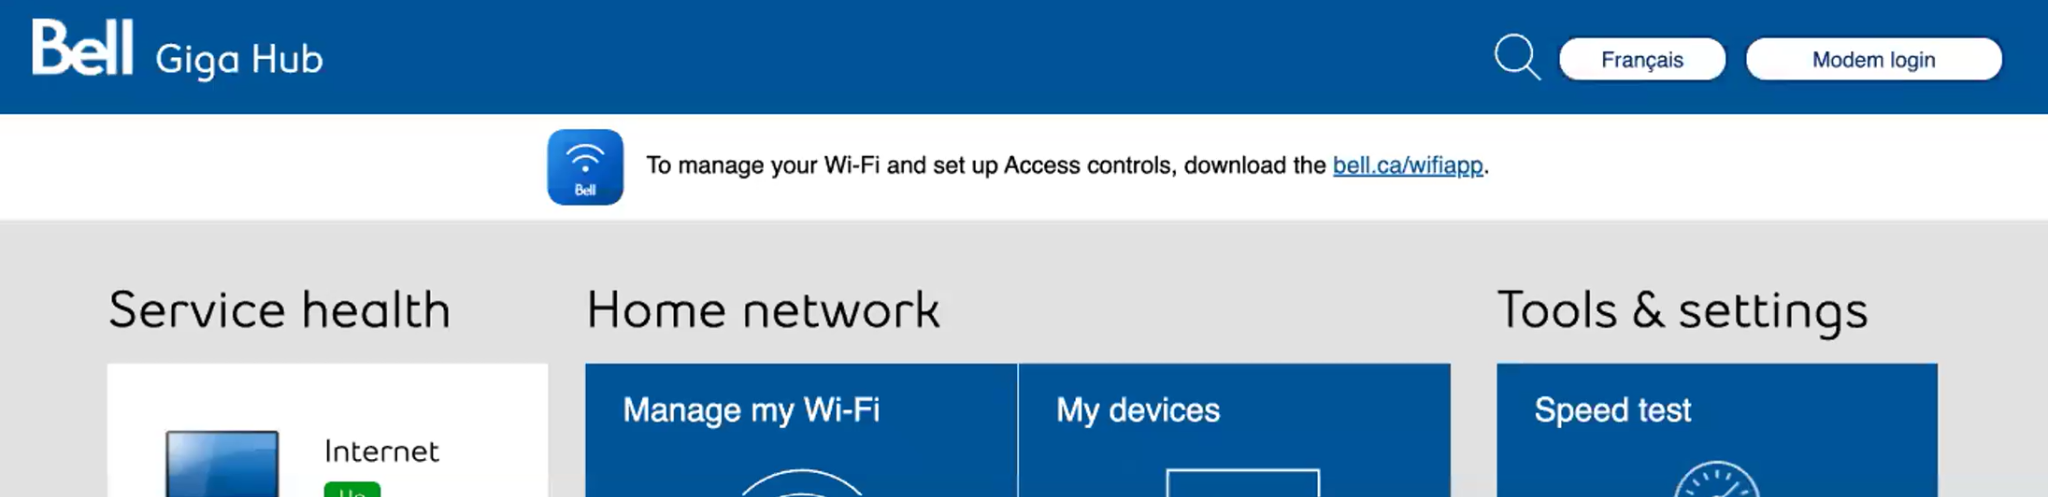
Task: Open the Manage my Wi-Fi tile title
Action: click(751, 410)
